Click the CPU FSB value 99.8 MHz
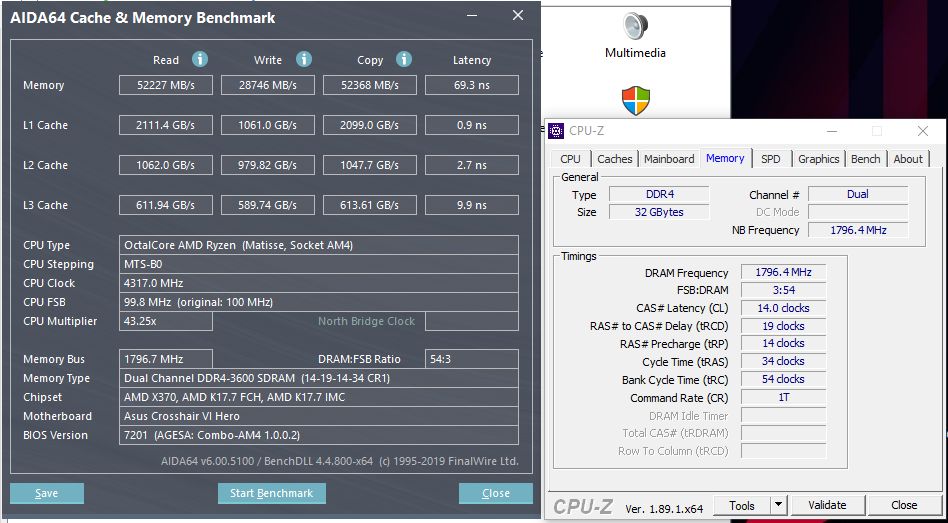 coord(319,302)
